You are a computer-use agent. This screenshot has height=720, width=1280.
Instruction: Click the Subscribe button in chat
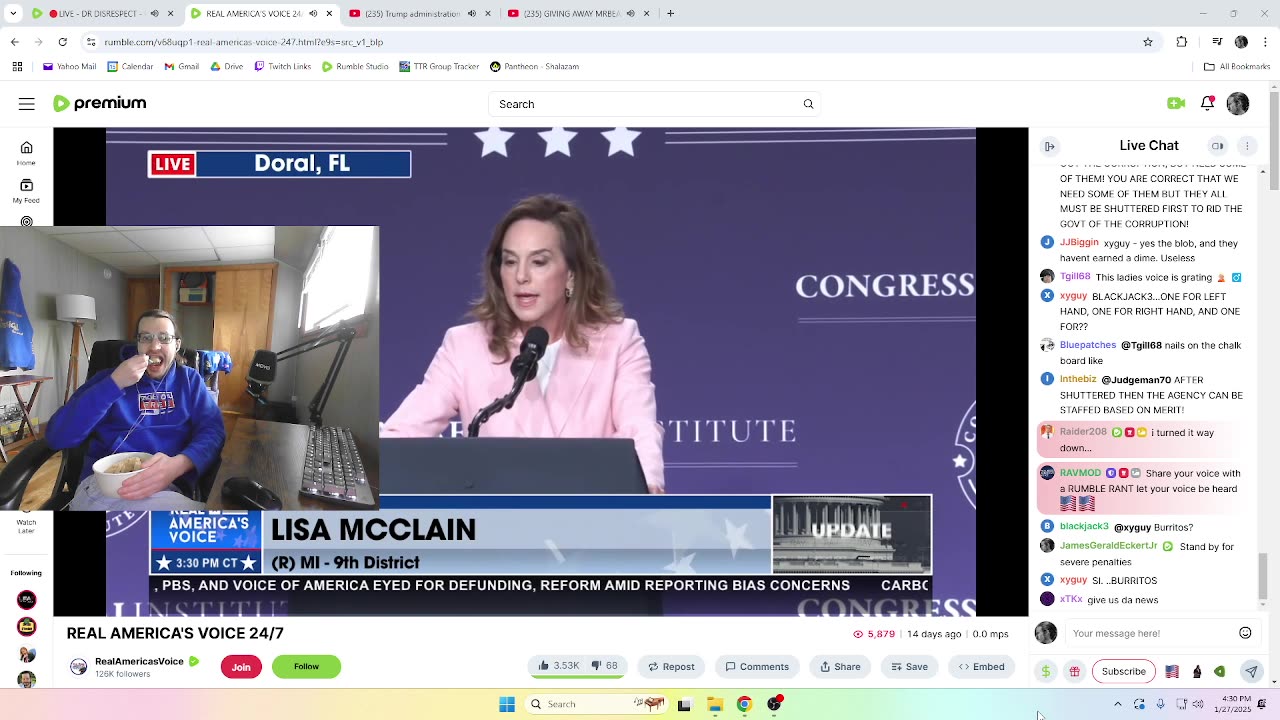click(x=1124, y=671)
